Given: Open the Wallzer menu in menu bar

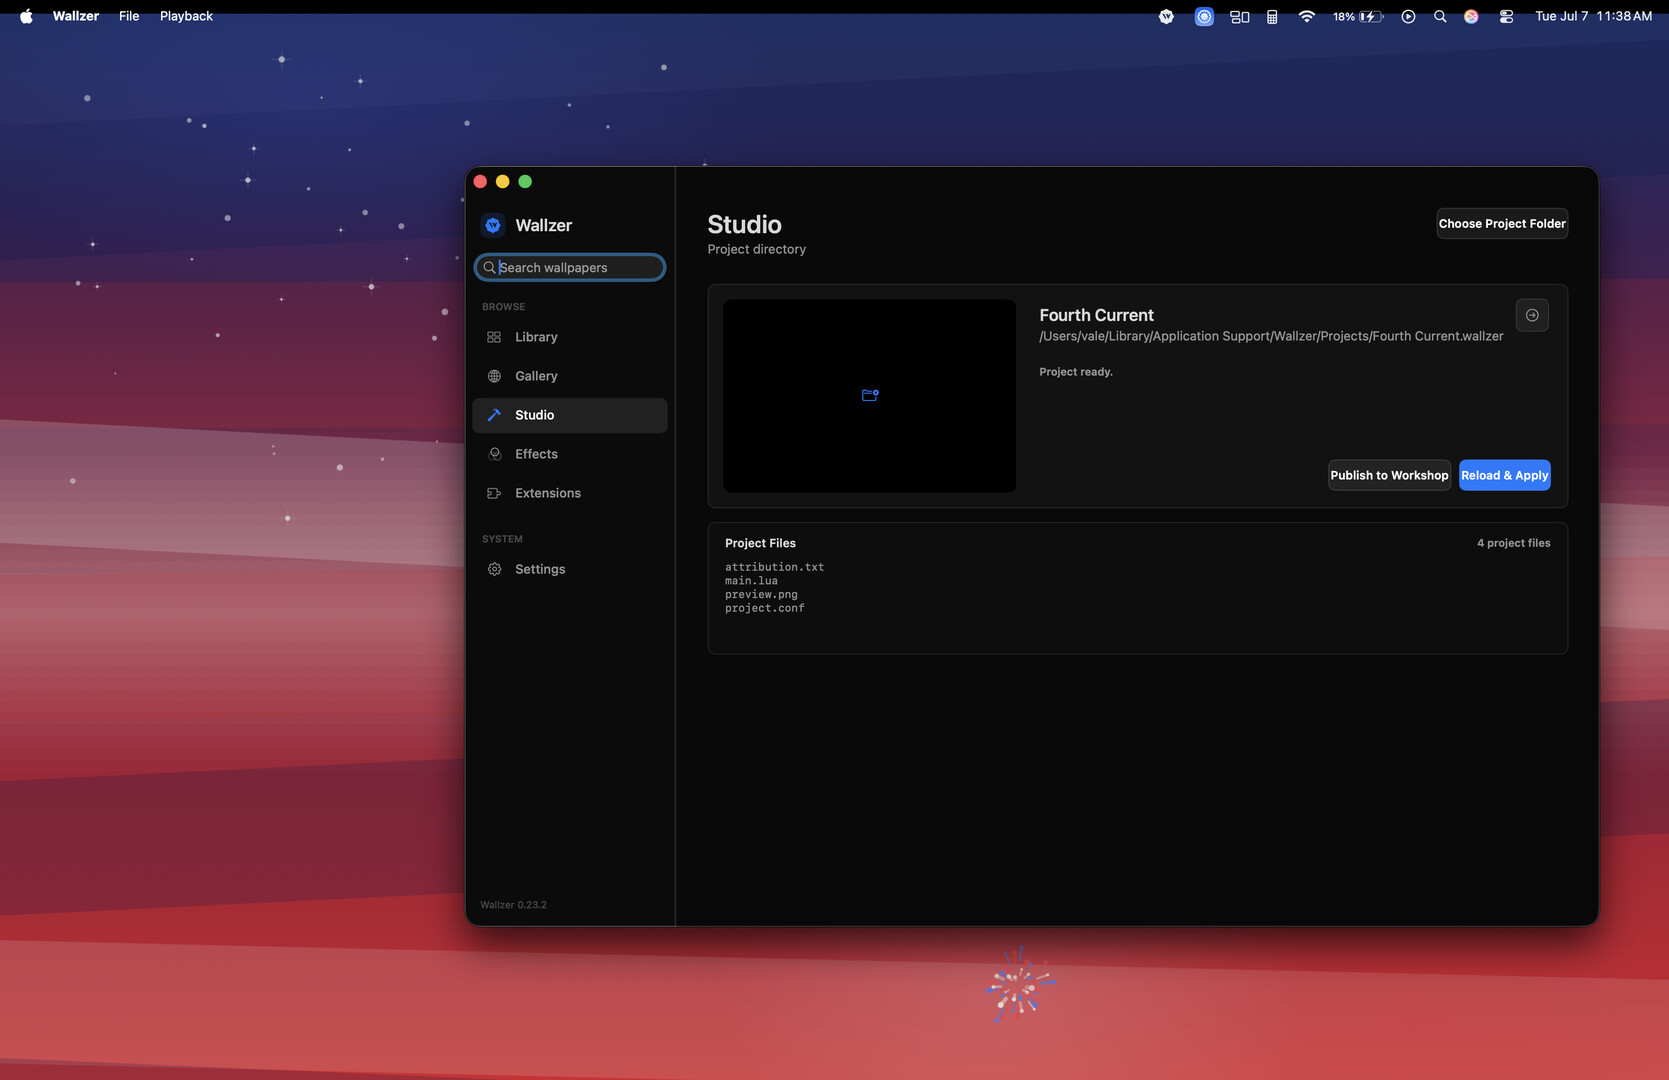Looking at the screenshot, I should [x=76, y=16].
